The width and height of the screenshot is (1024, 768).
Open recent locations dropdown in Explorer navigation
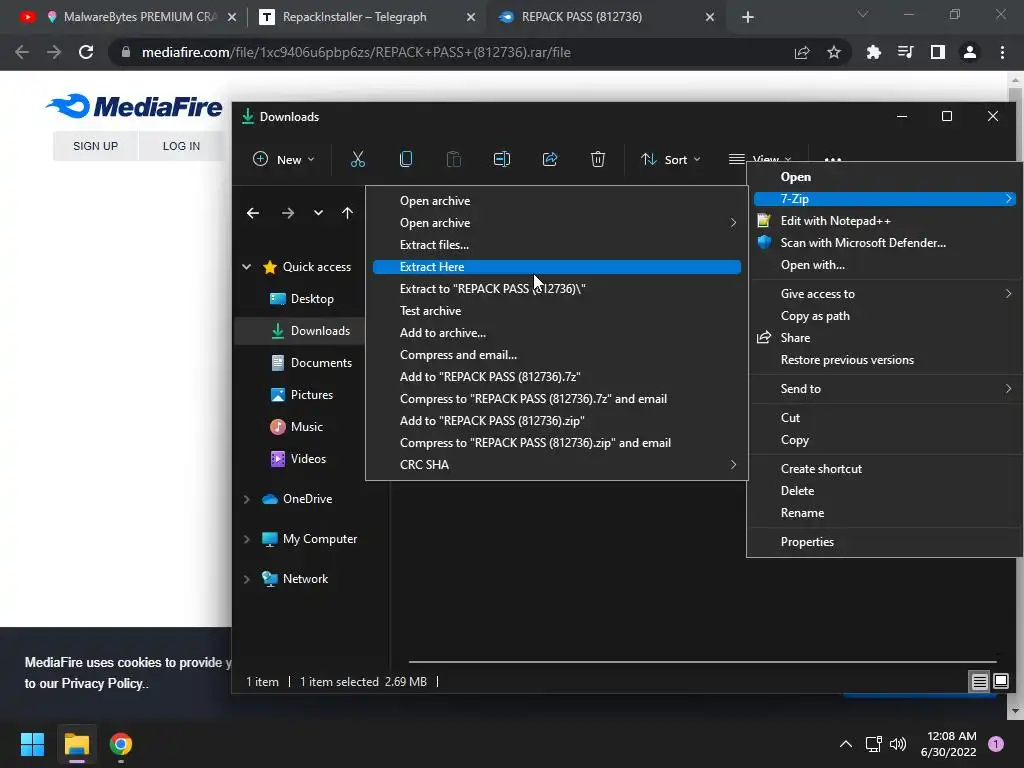click(318, 213)
